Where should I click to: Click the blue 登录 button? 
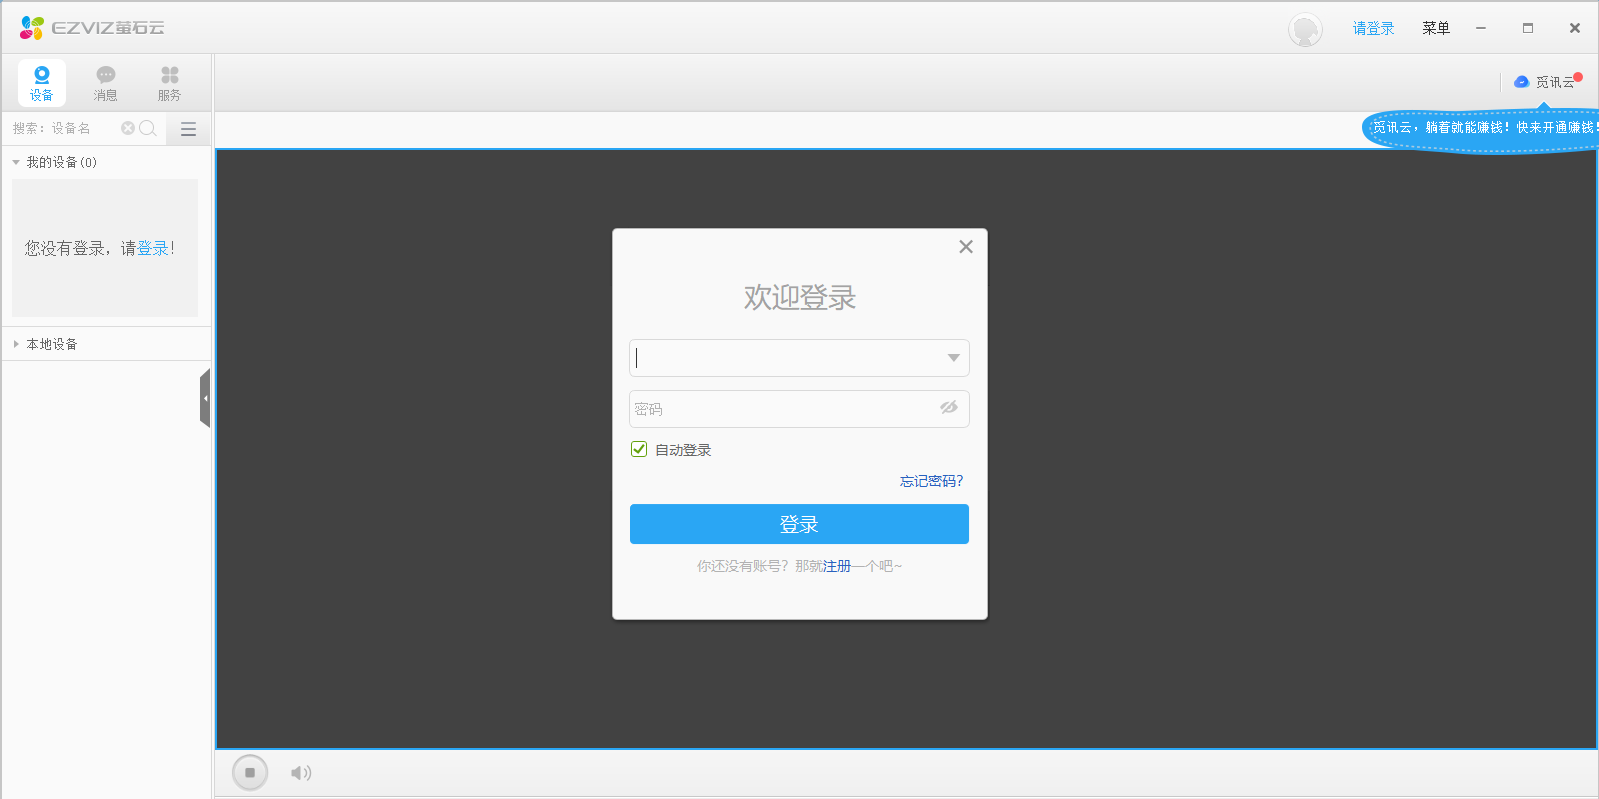point(799,524)
